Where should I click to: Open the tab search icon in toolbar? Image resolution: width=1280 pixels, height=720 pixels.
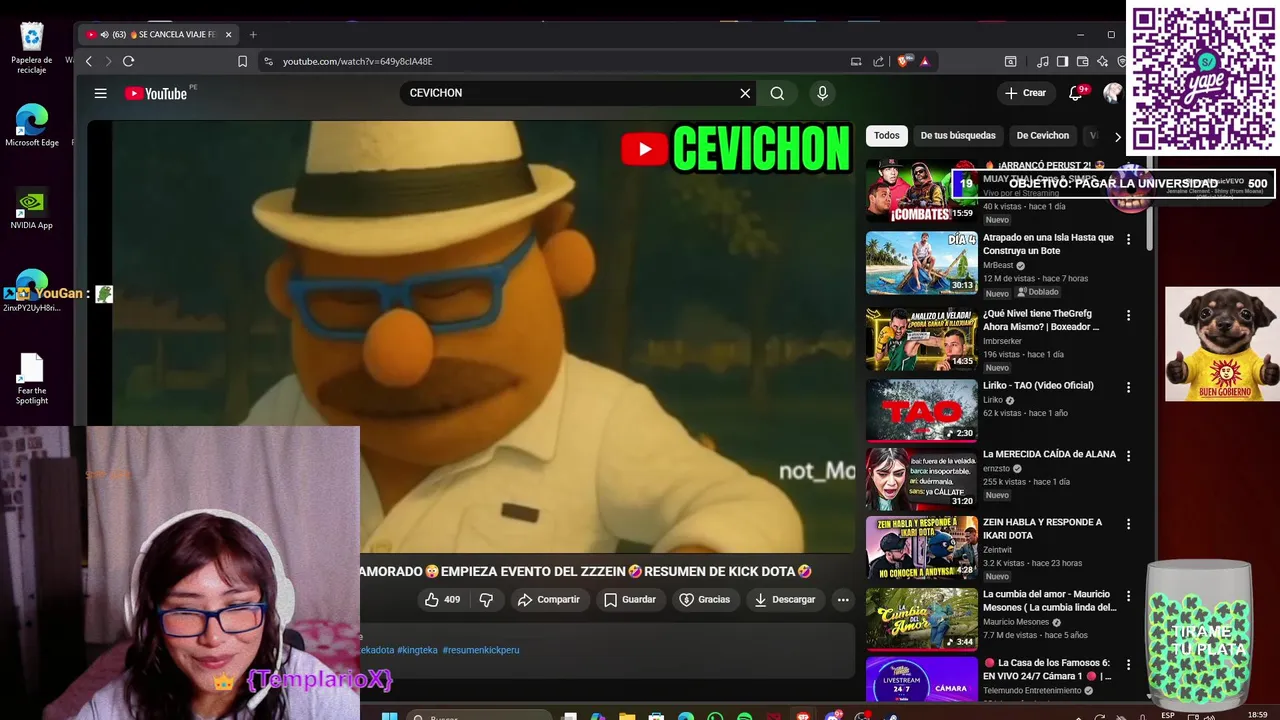point(1011,61)
